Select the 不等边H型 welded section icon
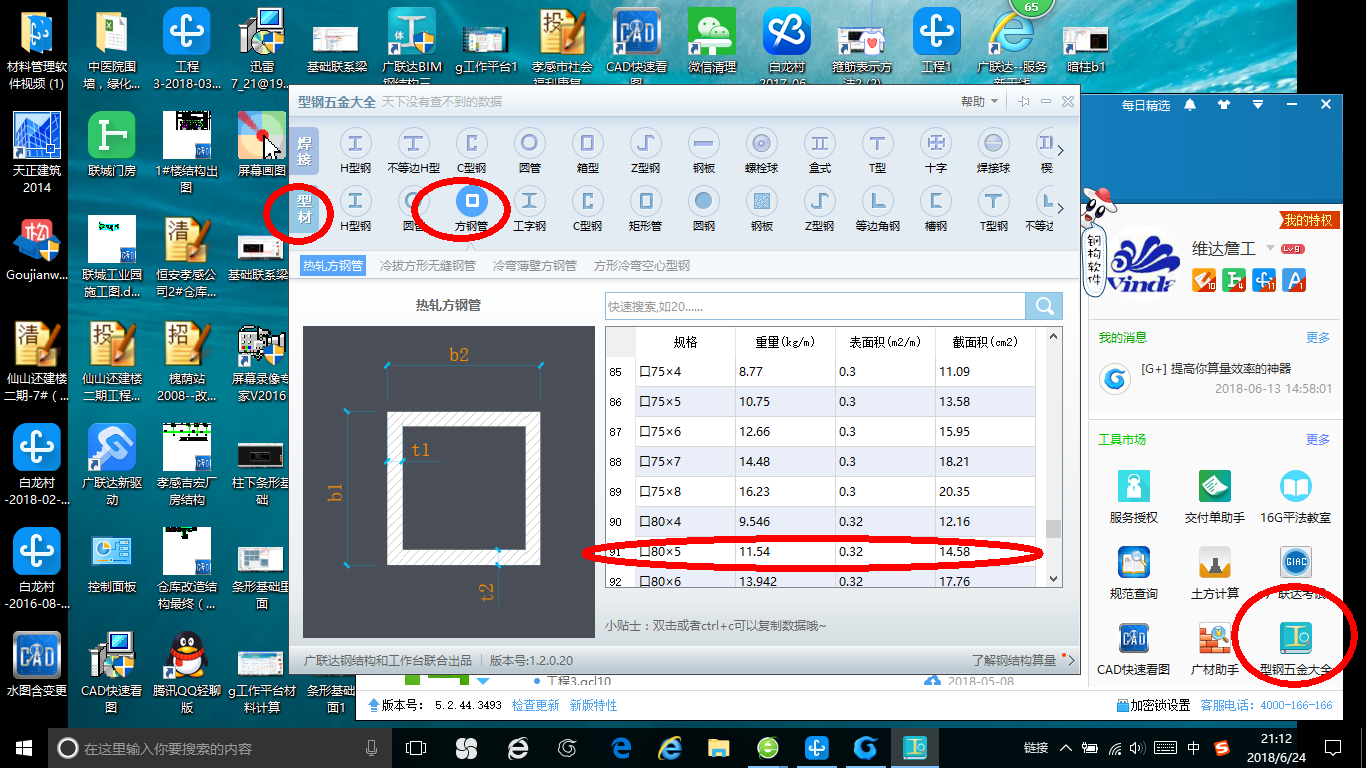 tap(413, 151)
